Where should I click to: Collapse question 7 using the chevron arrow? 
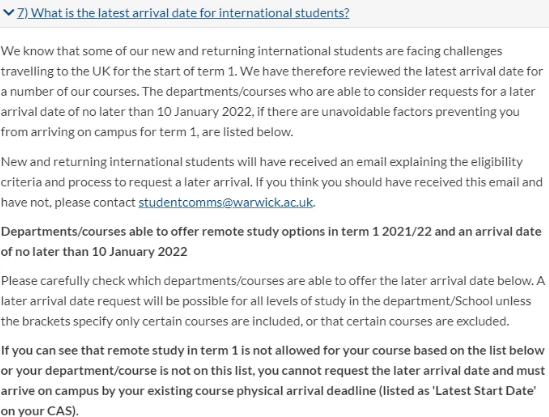8,13
